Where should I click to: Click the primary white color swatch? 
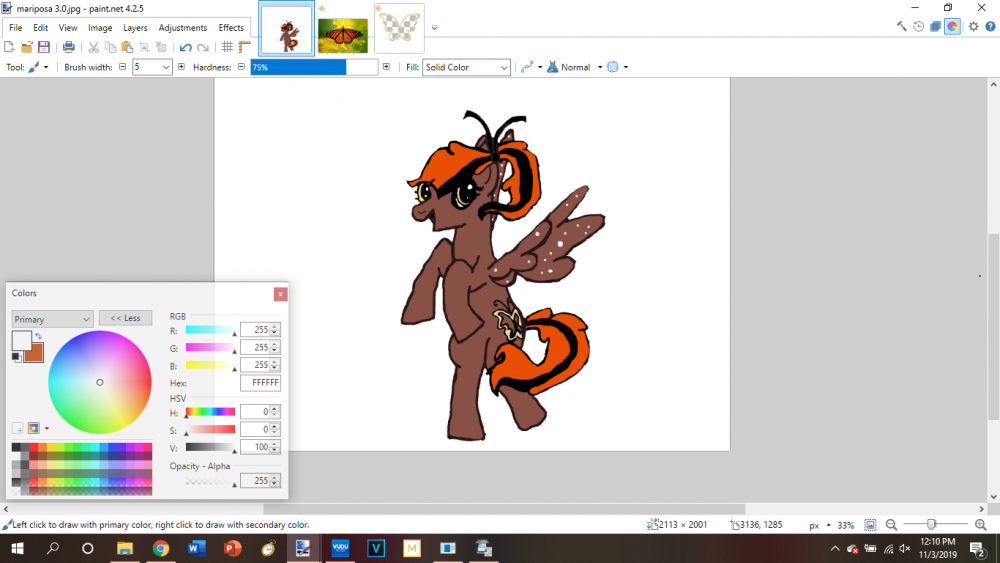pos(20,340)
